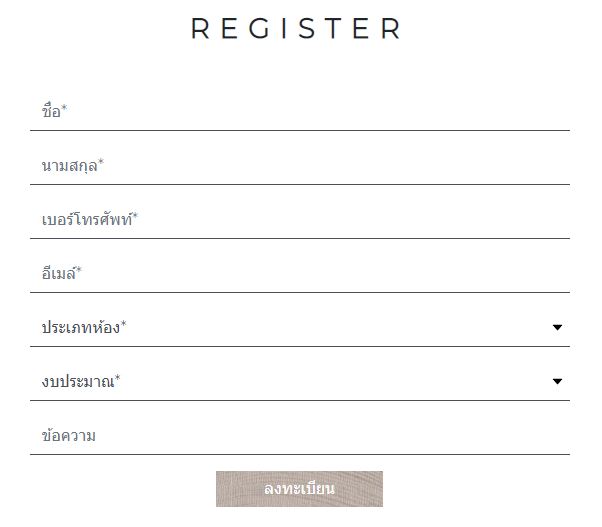Click the อีเมล placeholder label
Viewport: 602px width, 527px height.
(58, 274)
